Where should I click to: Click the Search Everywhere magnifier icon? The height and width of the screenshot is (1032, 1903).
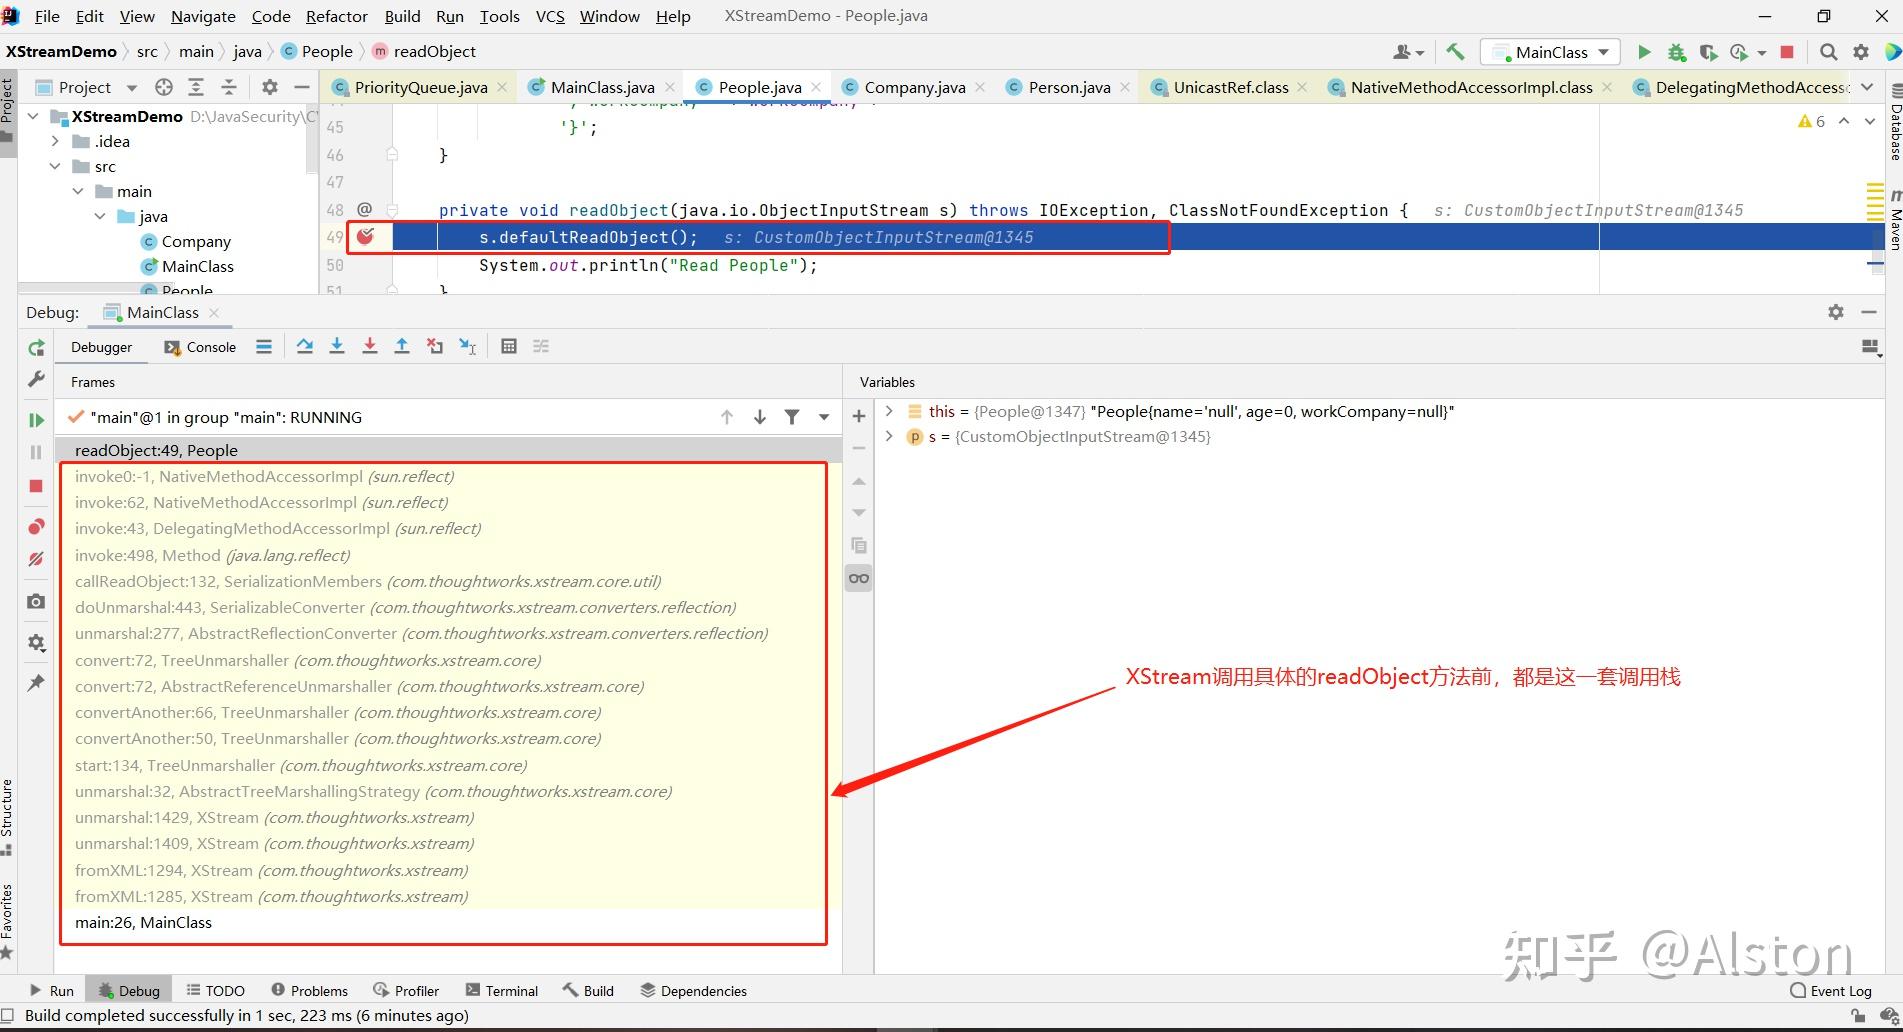click(x=1828, y=51)
